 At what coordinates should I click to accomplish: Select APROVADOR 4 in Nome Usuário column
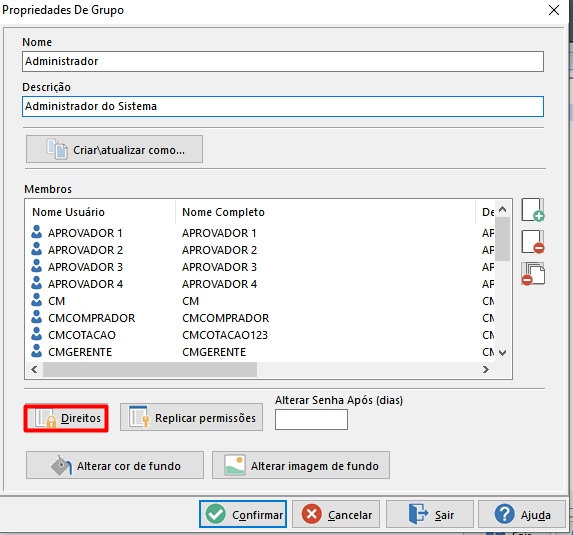click(86, 284)
